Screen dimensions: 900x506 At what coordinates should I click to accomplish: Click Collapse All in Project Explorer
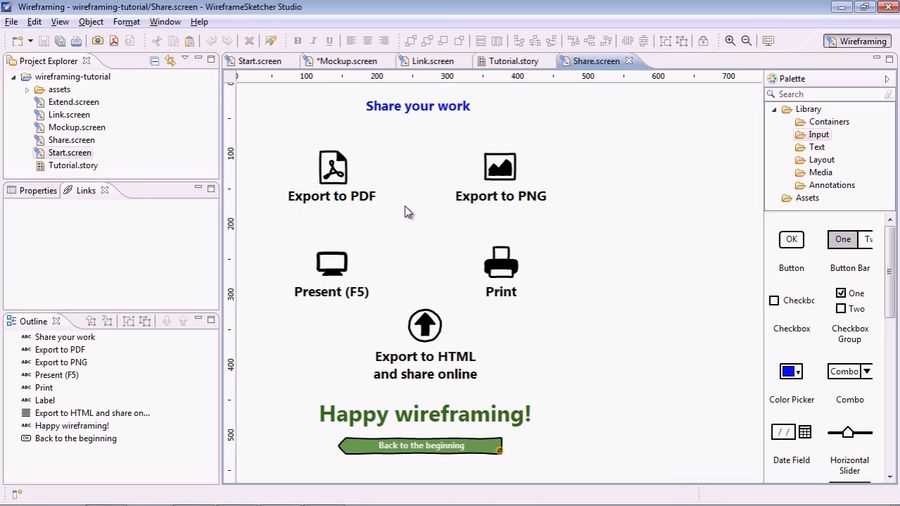(154, 60)
